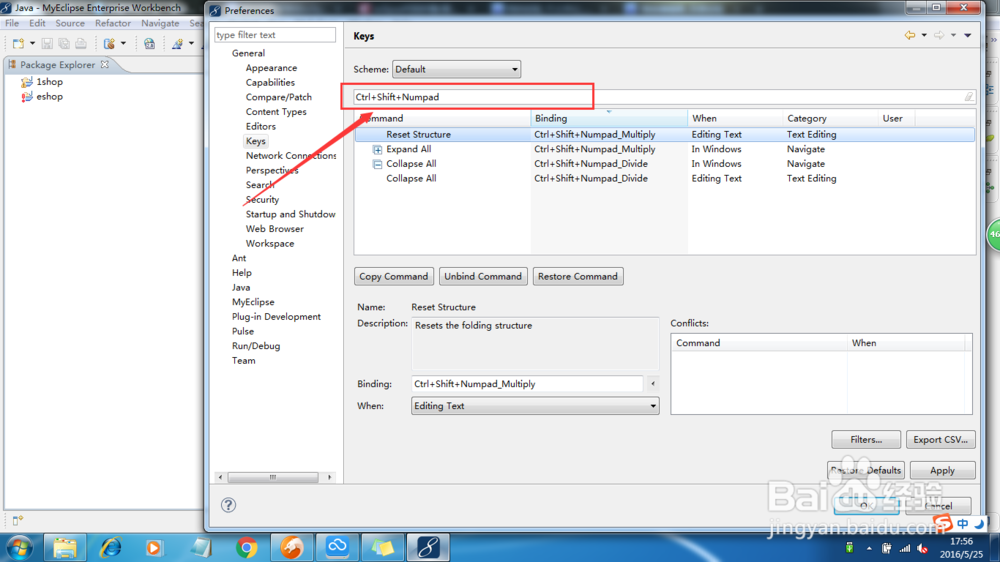
Task: Click the new class wizard icon
Action: point(177,43)
